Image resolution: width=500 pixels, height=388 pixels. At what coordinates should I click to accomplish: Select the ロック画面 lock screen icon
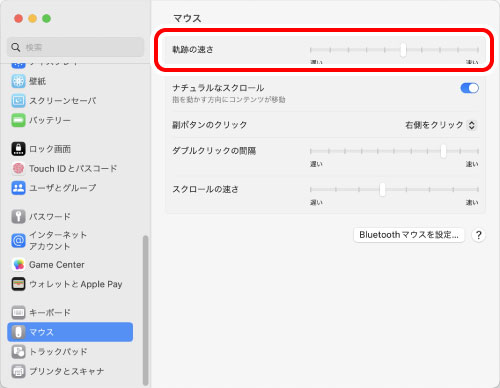click(18, 149)
